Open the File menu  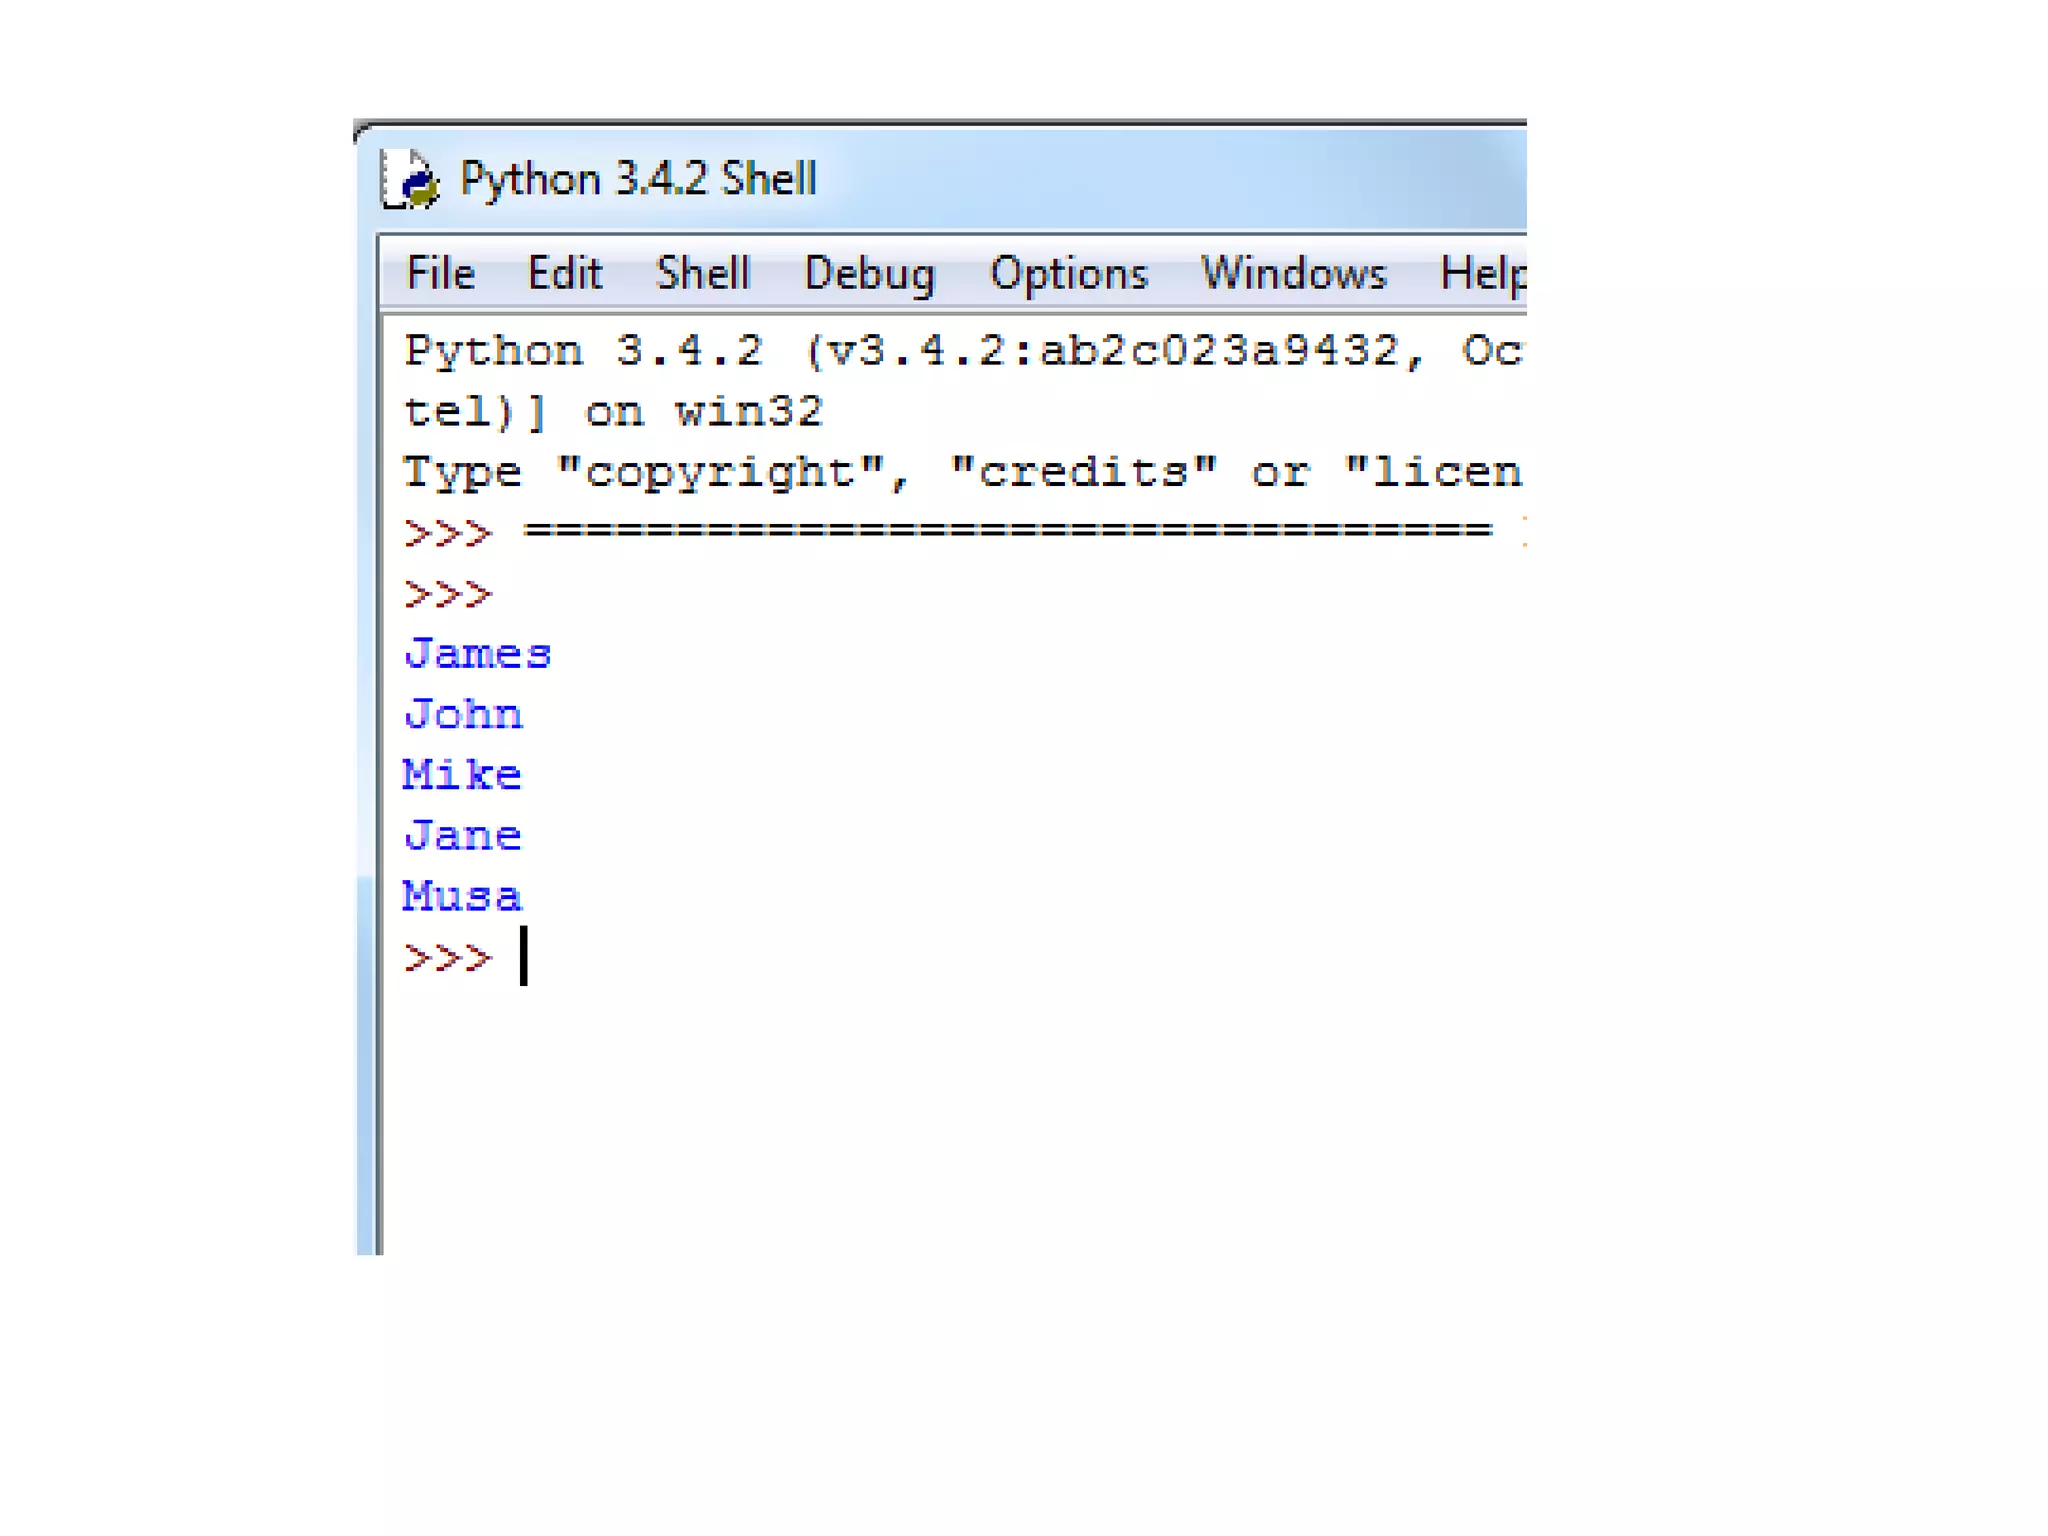pos(440,274)
